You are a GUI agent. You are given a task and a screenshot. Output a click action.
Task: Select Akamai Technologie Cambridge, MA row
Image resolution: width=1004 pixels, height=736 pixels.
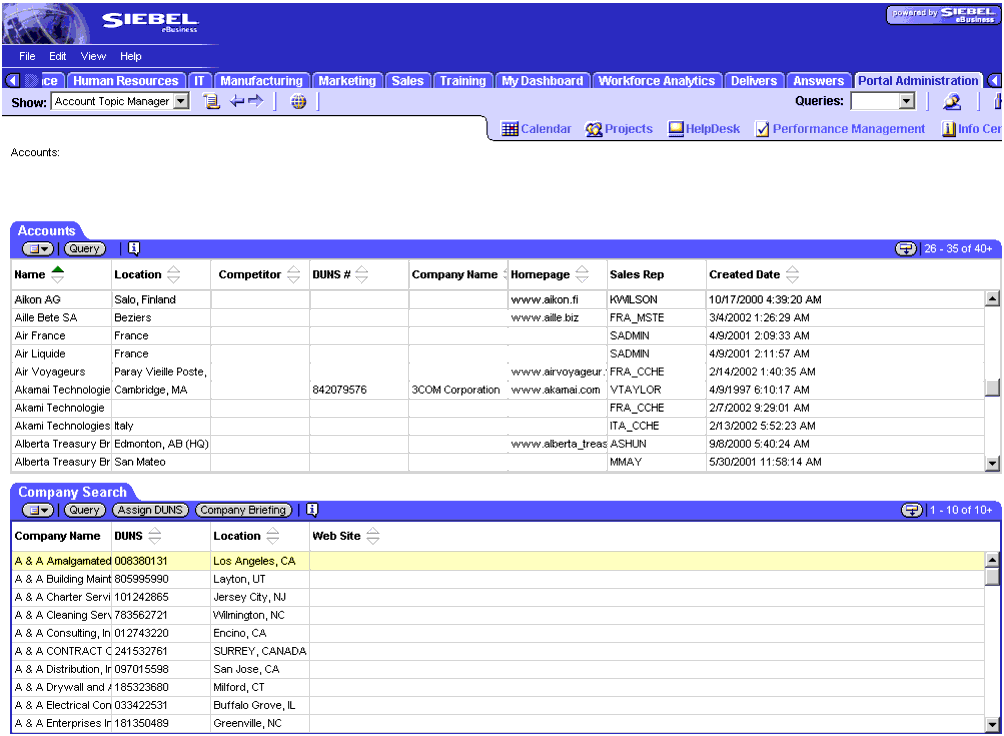[498, 389]
